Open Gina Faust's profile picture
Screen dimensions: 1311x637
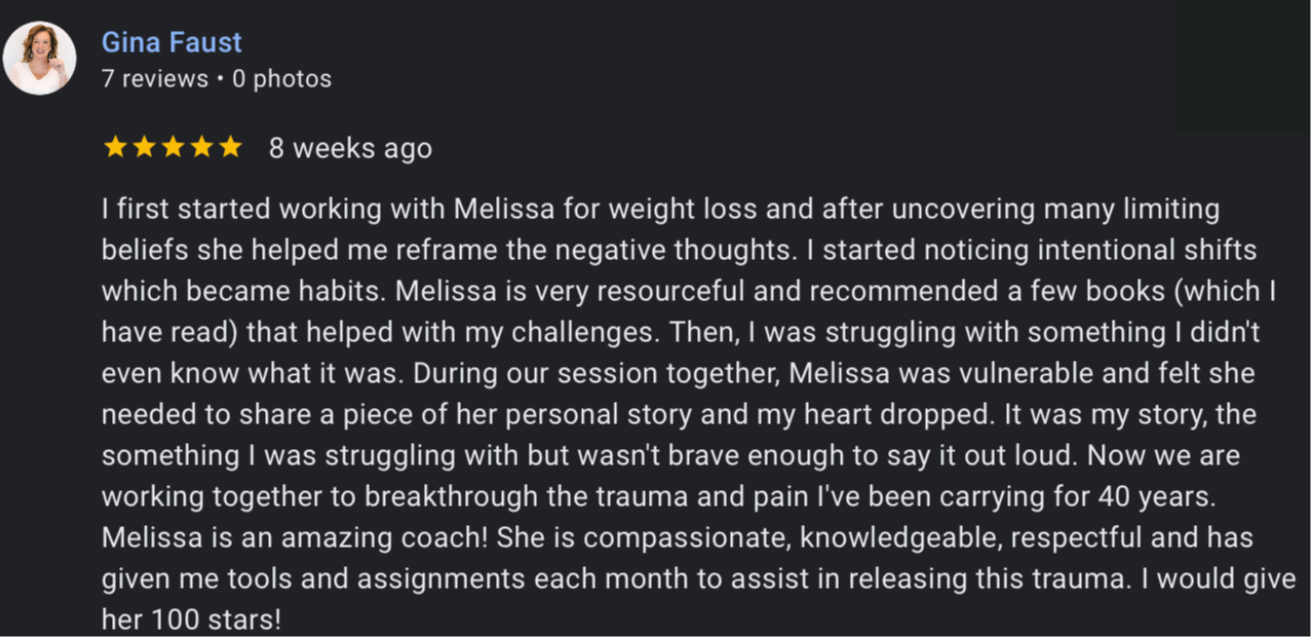coord(39,58)
